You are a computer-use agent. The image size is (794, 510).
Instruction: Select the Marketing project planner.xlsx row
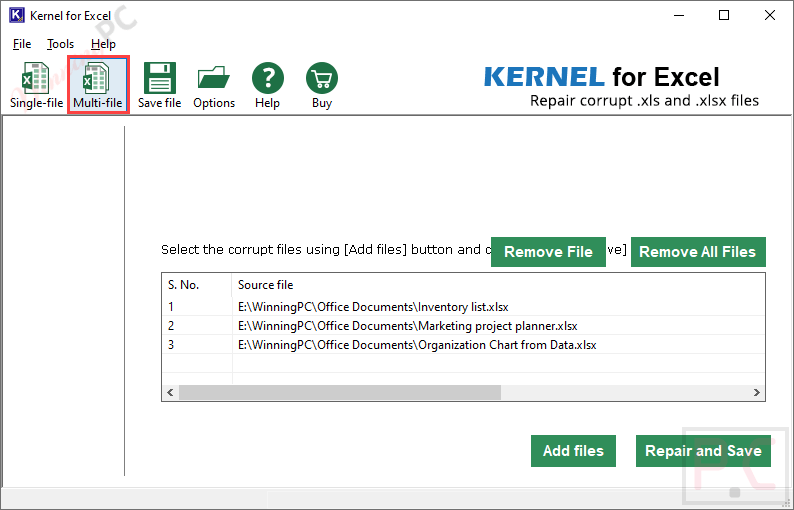[463, 326]
